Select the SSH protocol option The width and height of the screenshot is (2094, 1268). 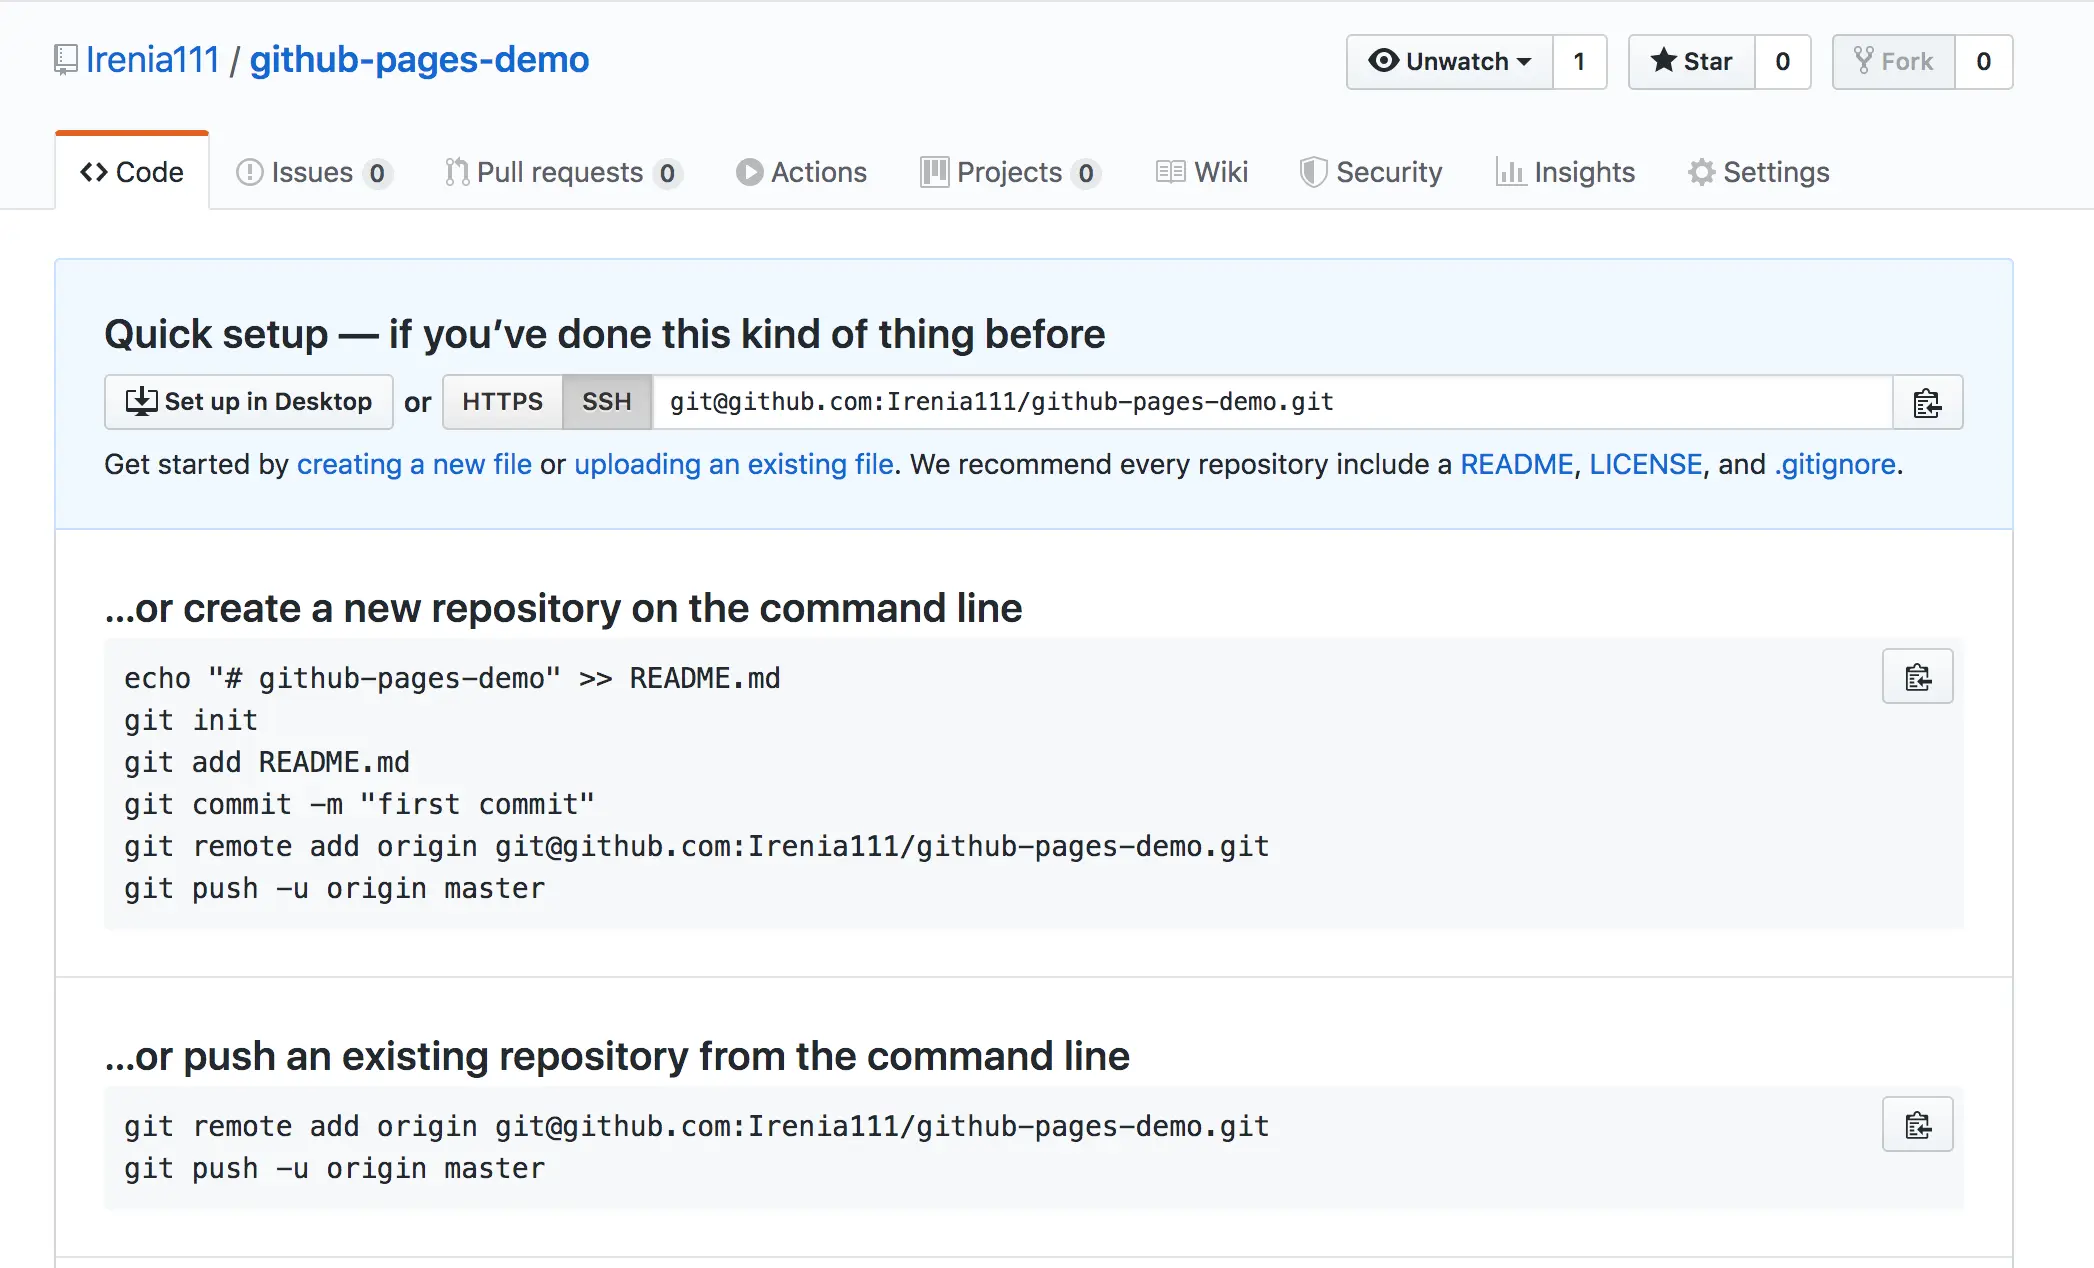pos(607,402)
